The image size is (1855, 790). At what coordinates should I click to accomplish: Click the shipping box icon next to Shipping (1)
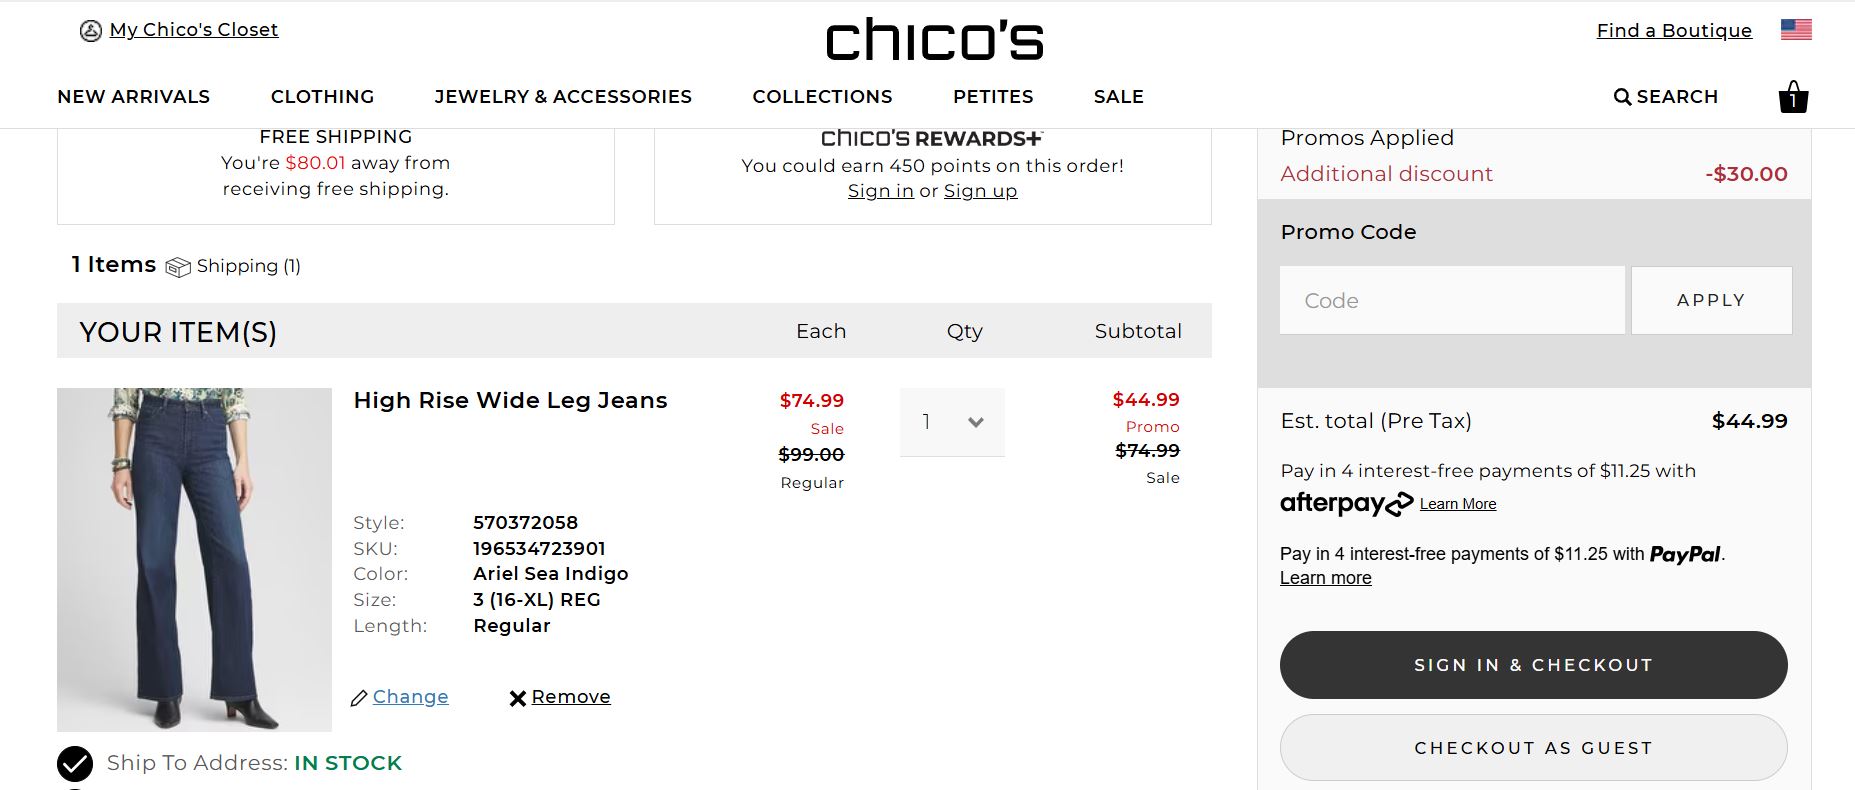[x=178, y=266]
